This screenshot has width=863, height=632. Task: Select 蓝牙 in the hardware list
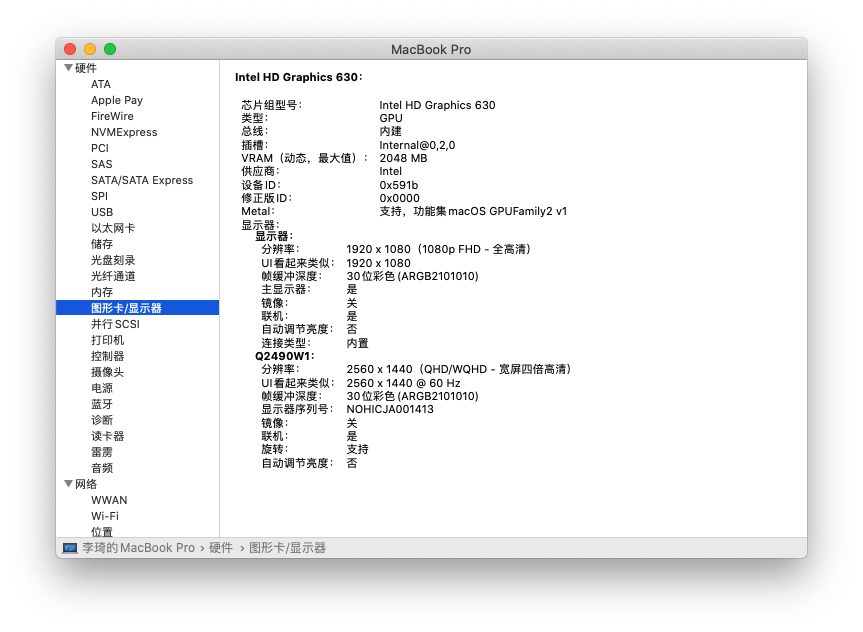pyautogui.click(x=101, y=404)
